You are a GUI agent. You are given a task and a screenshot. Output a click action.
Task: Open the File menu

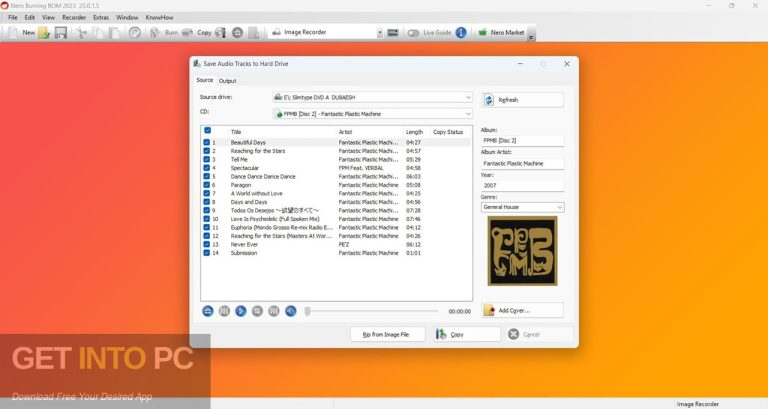pos(13,18)
